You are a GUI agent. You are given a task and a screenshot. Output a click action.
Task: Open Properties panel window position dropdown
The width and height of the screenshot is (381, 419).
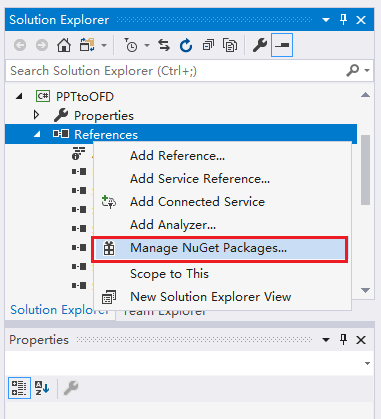pyautogui.click(x=326, y=340)
